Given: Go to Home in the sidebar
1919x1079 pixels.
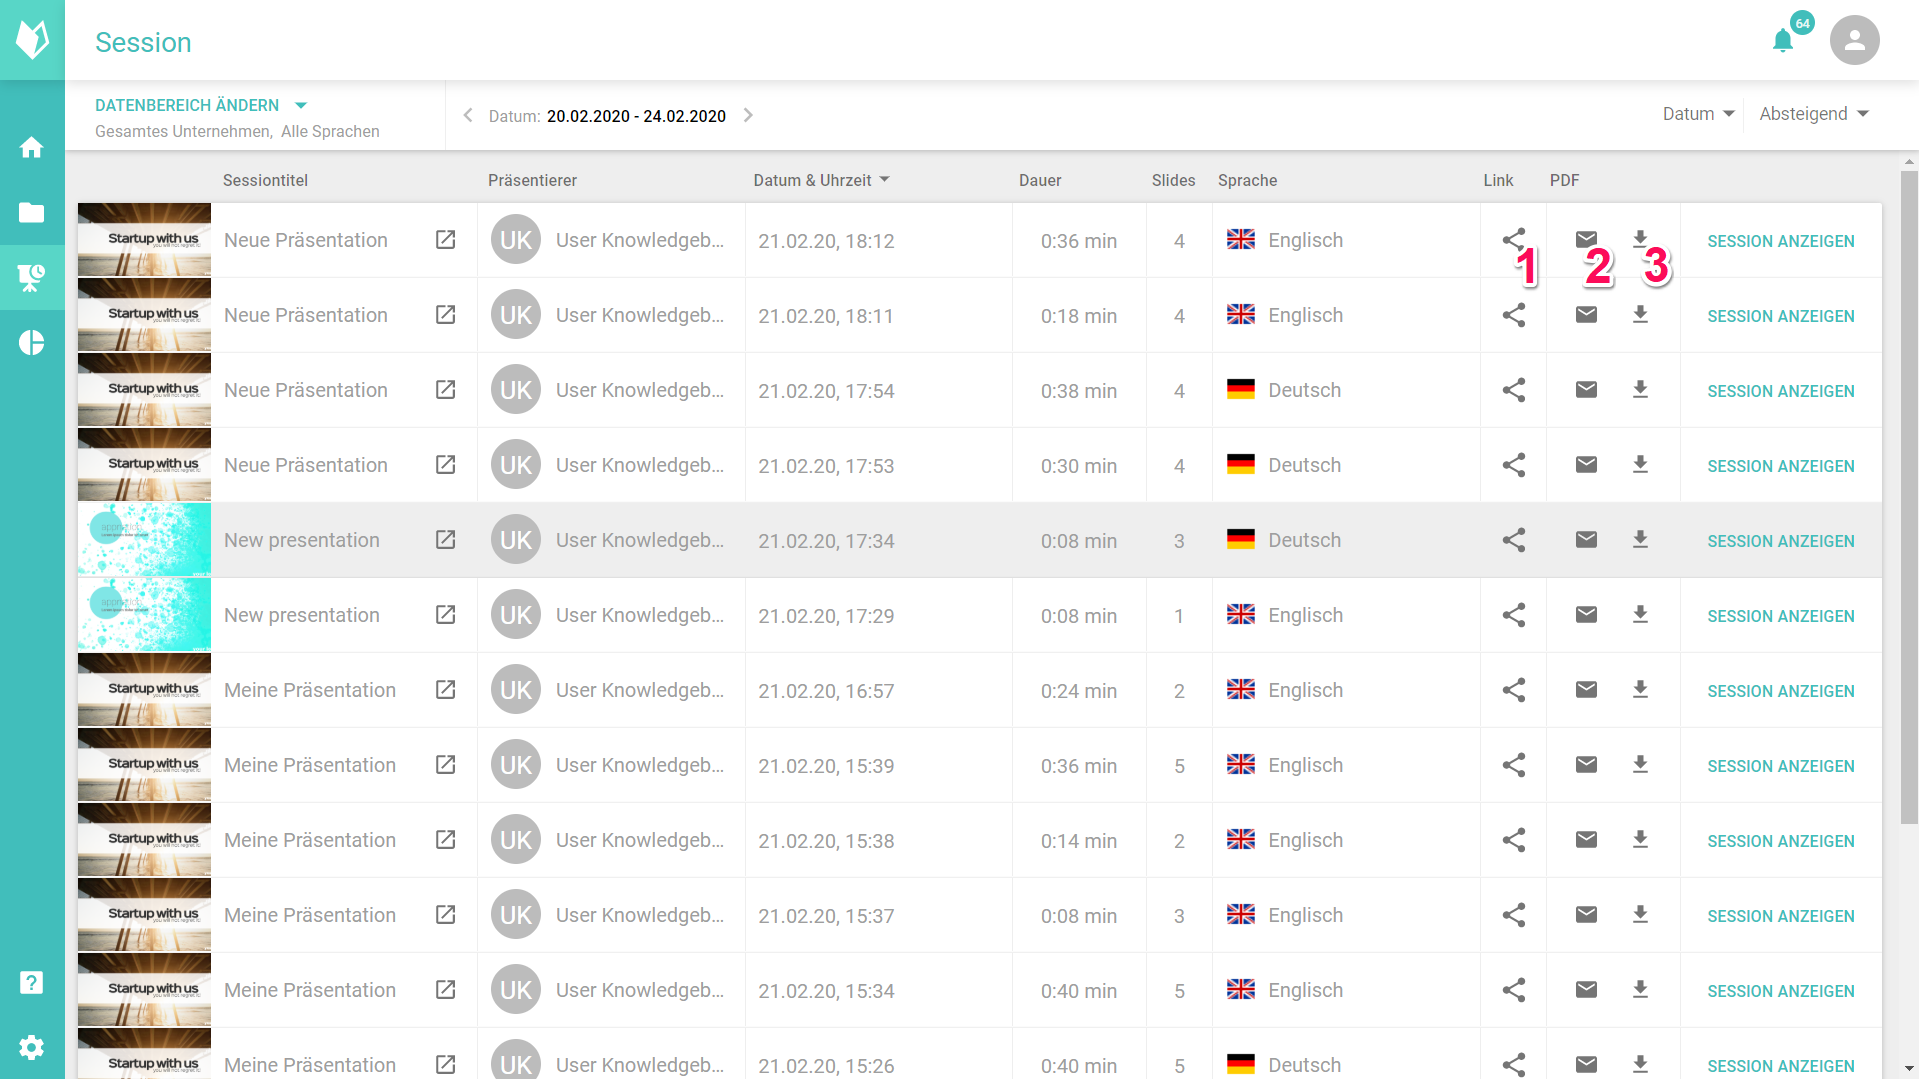Looking at the screenshot, I should click(32, 148).
